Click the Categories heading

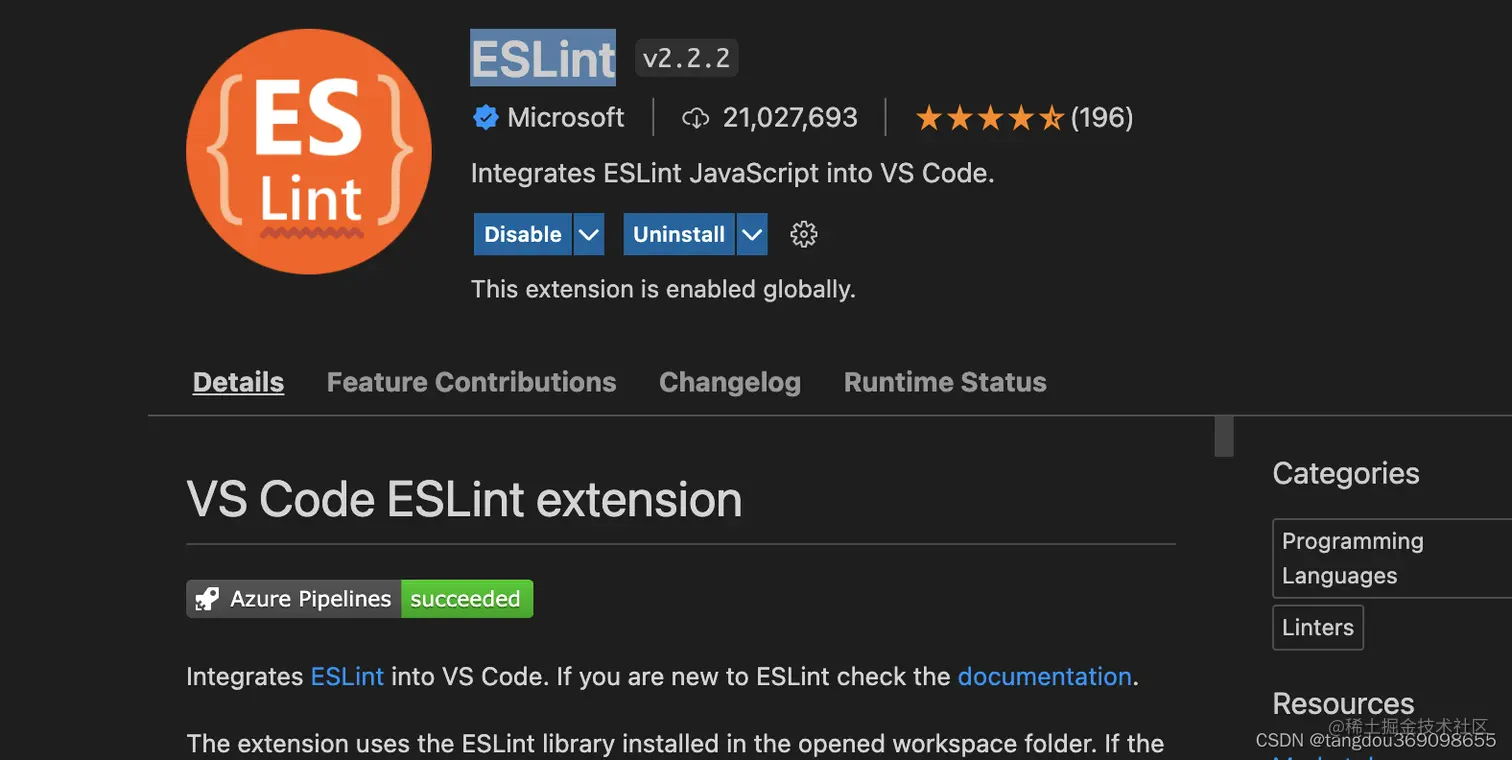1346,473
